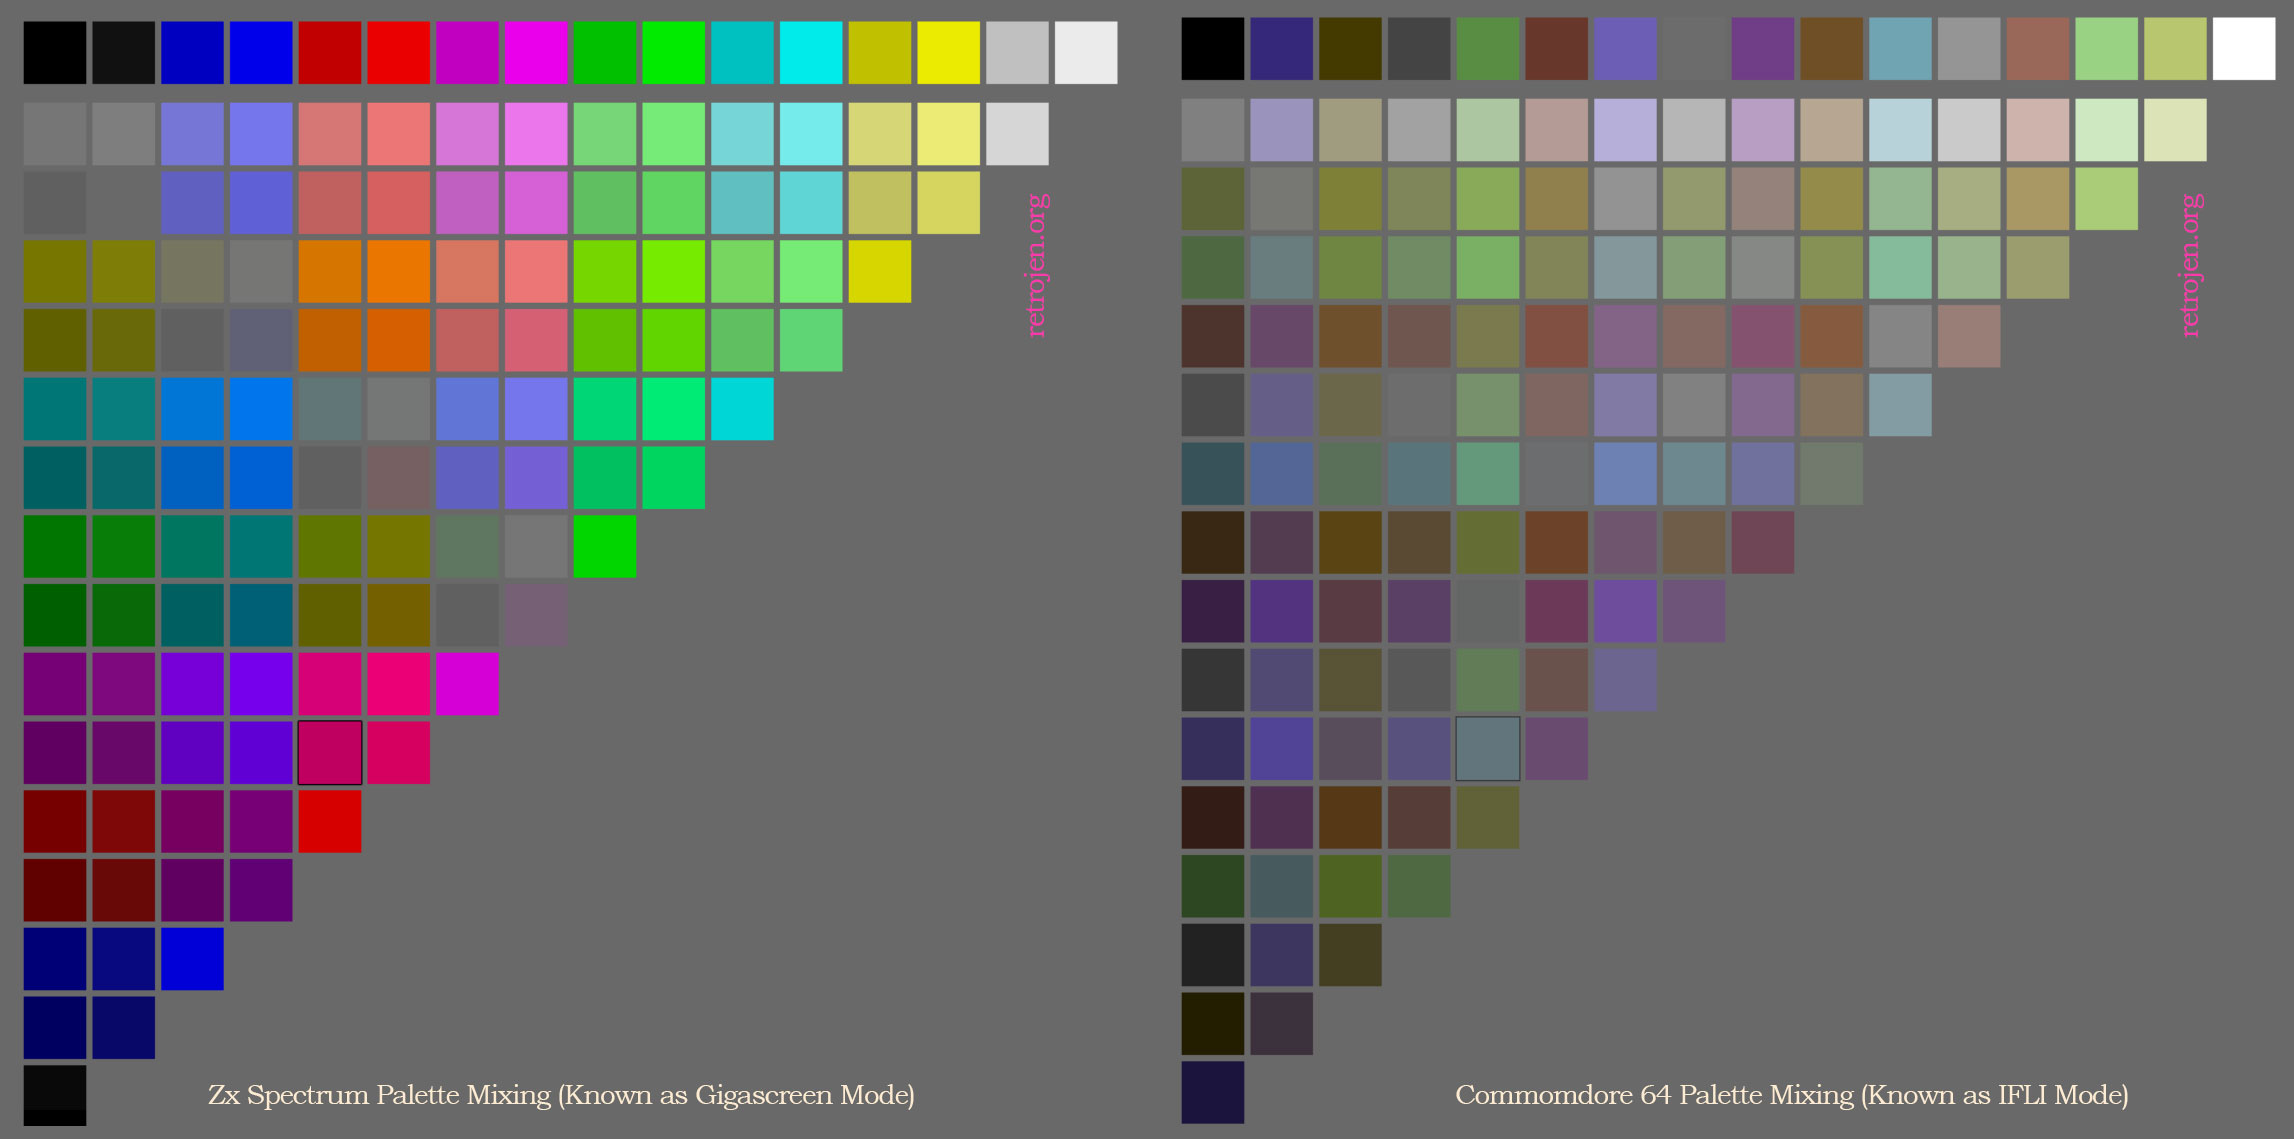This screenshot has width=2294, height=1139.
Task: Click dark cyan swatch in ZX Spectrum top row
Action: (x=742, y=53)
